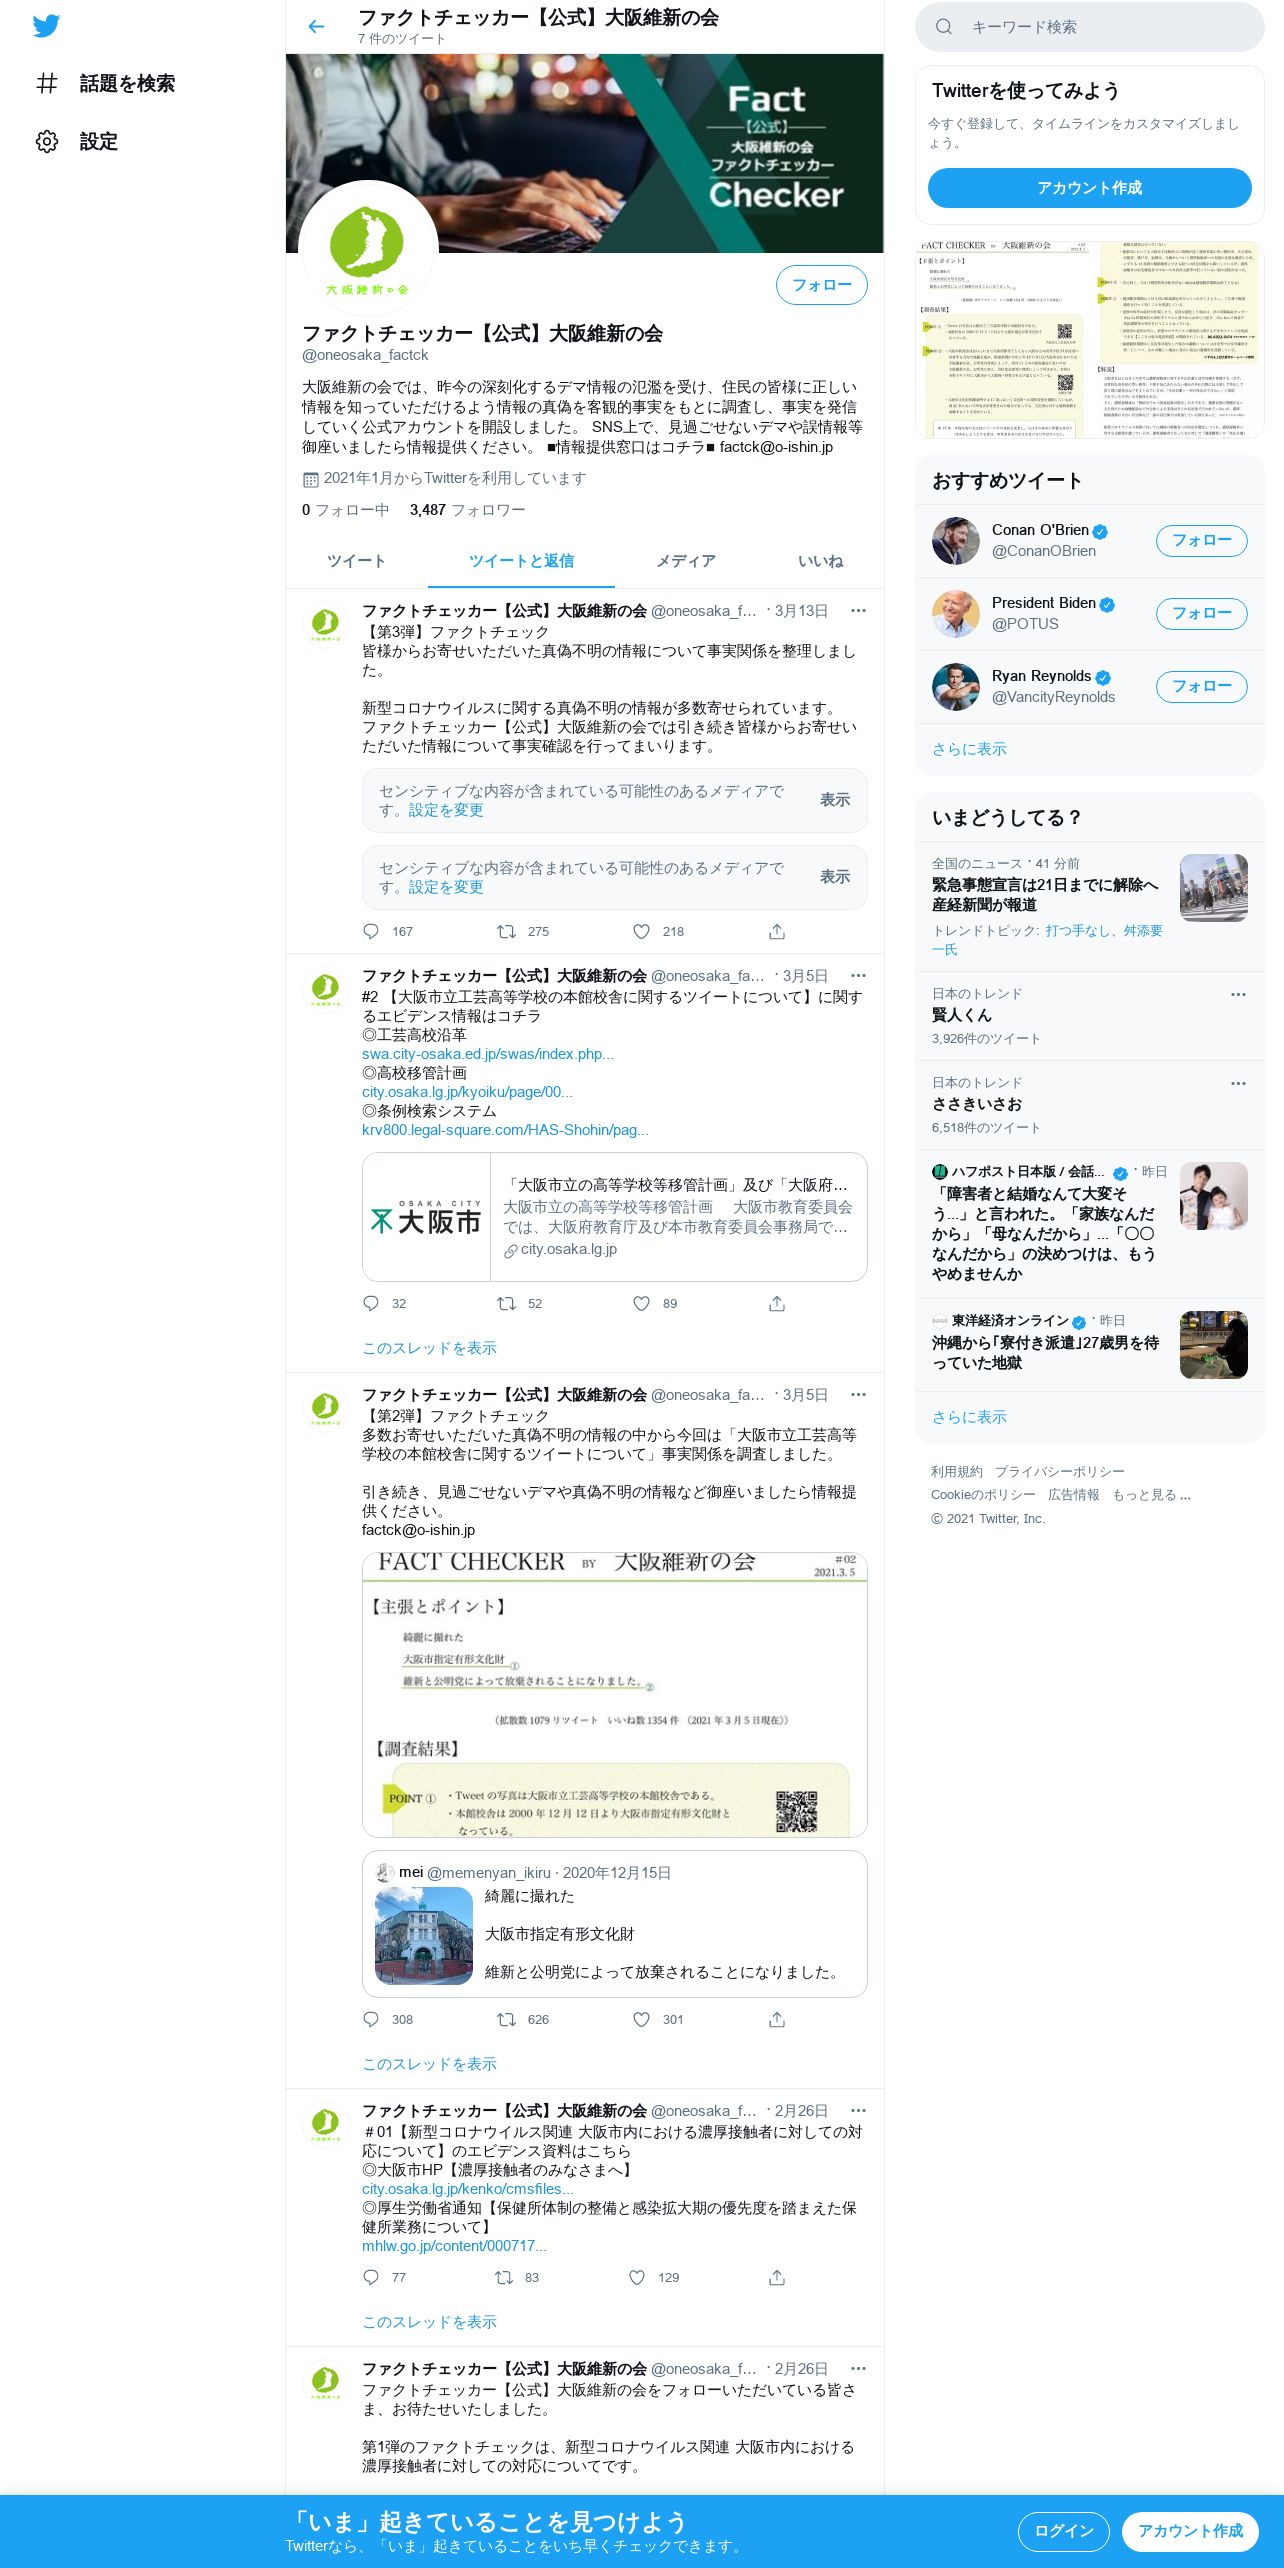Viewport: 1284px width, 2568px height.
Task: Open the fact checker media thumbnail in sidebar
Action: click(1090, 340)
